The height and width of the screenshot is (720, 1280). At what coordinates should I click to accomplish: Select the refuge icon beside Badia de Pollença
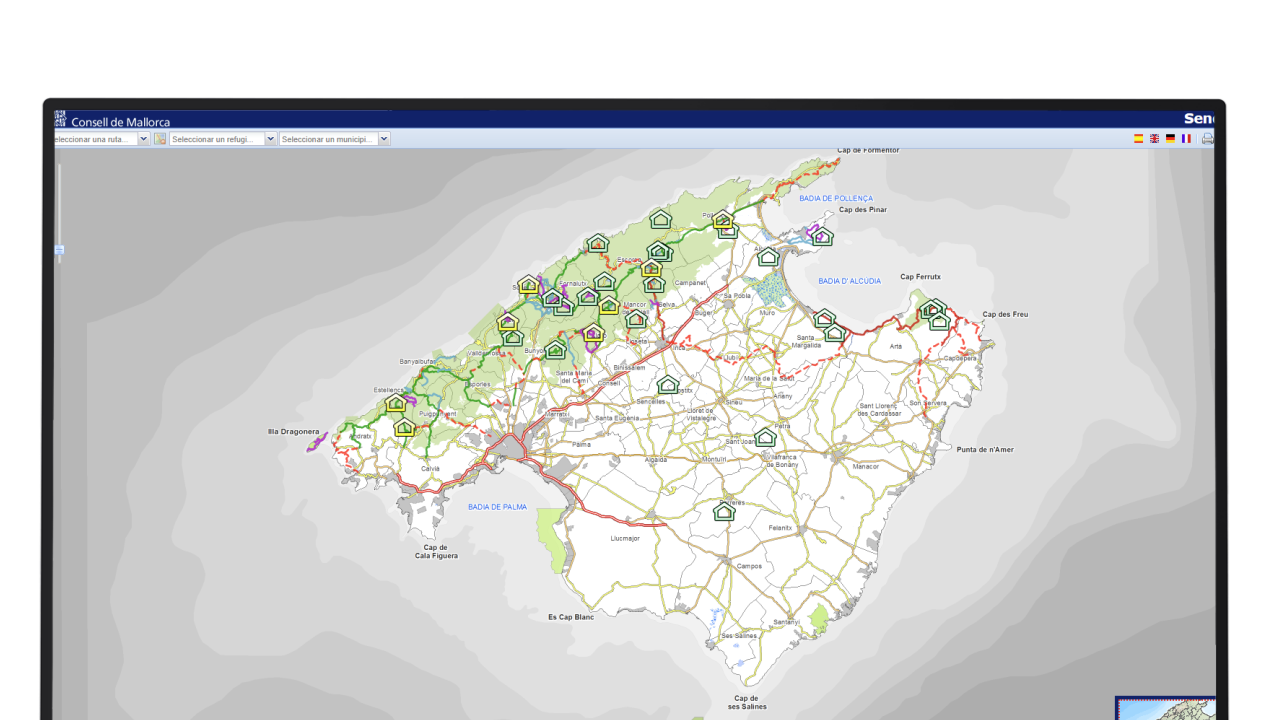821,237
